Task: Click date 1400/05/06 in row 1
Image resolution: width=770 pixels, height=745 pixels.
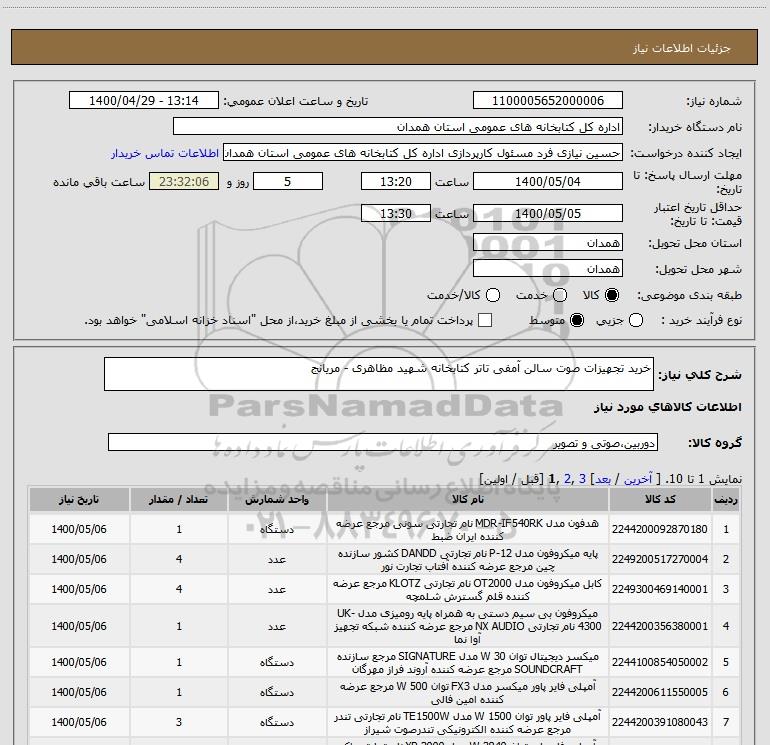Action: point(79,529)
